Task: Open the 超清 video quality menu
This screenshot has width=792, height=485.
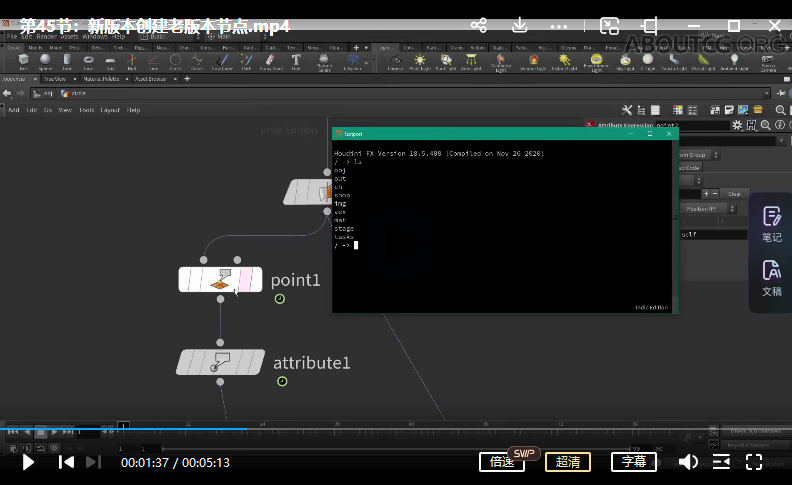Action: tap(567, 462)
